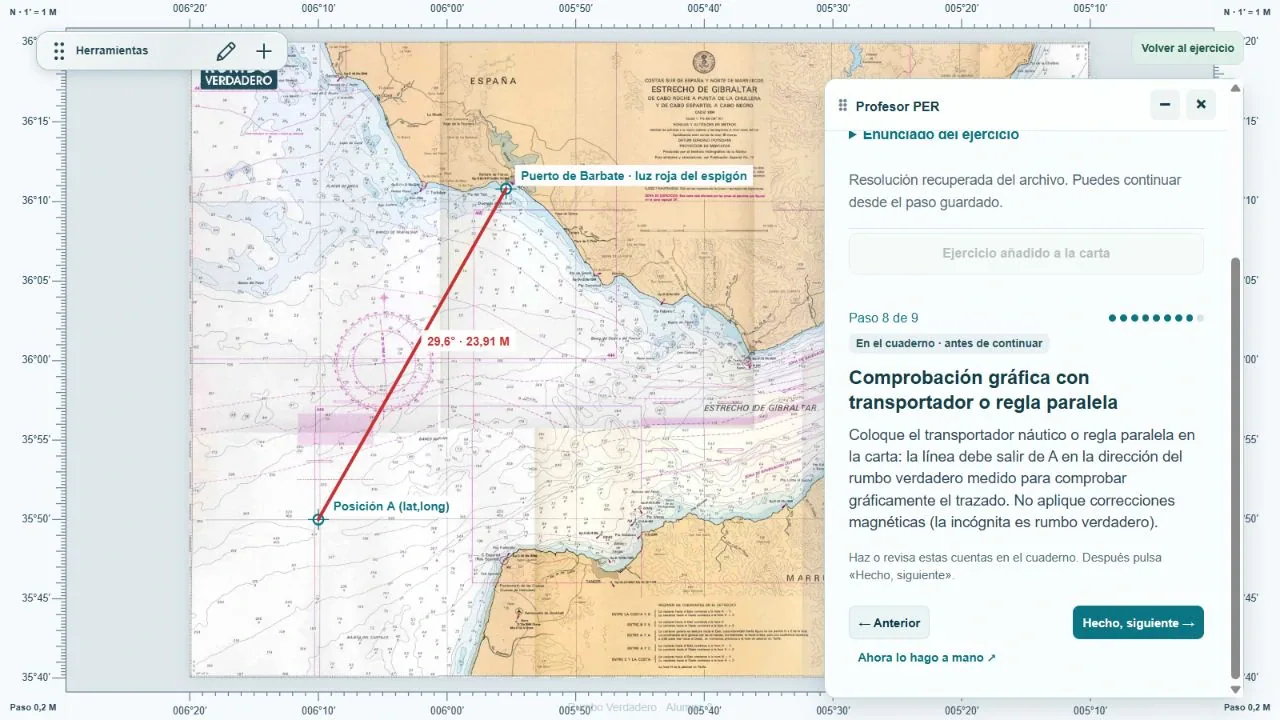
Task: Click Volver al ejercicio button
Action: click(x=1188, y=48)
